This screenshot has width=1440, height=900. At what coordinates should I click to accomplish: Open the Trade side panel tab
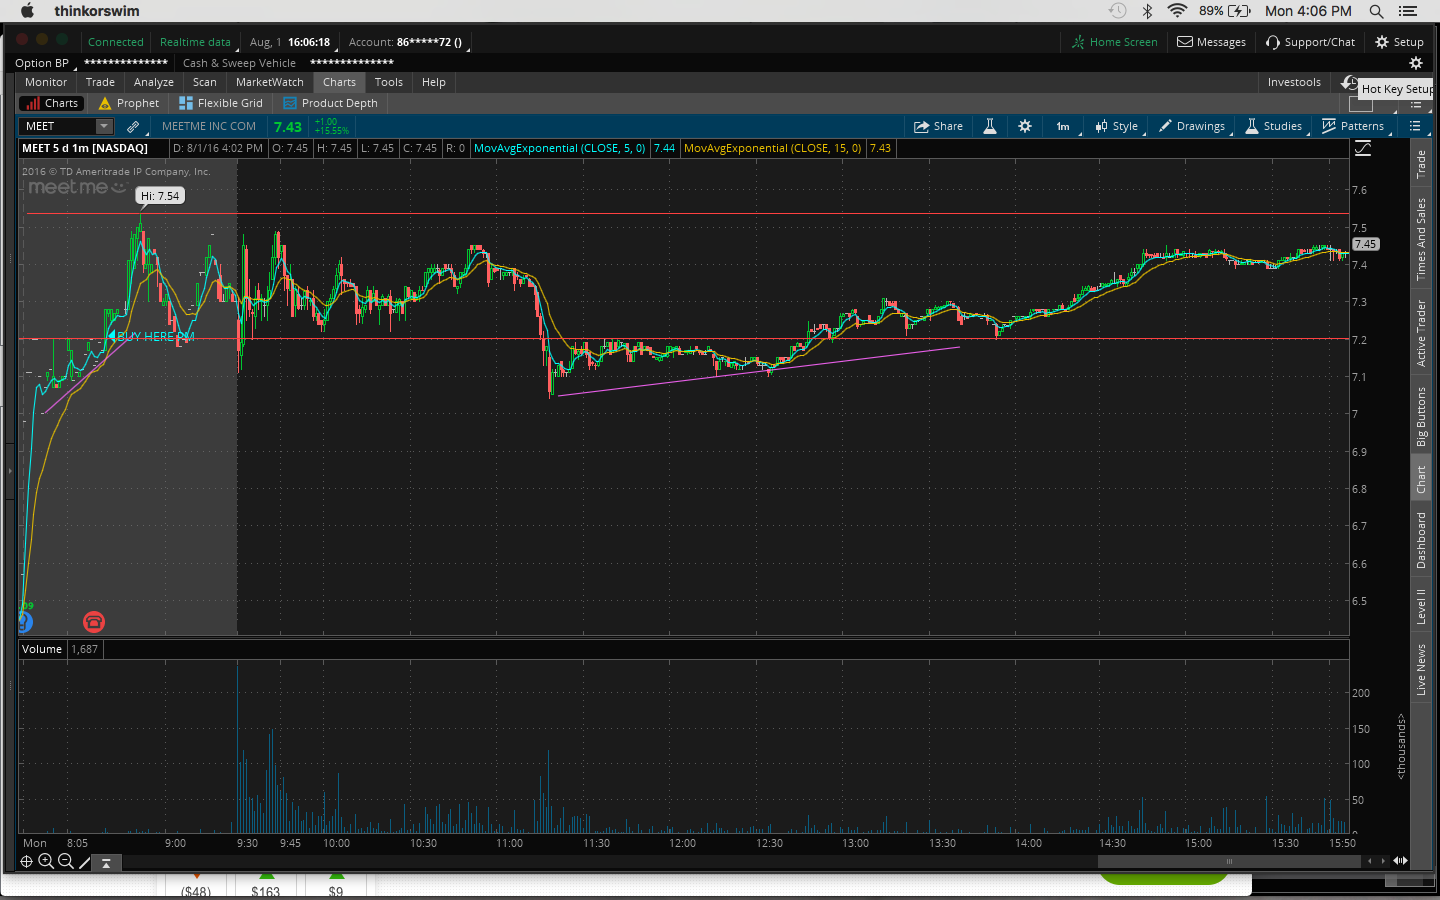coord(1421,164)
